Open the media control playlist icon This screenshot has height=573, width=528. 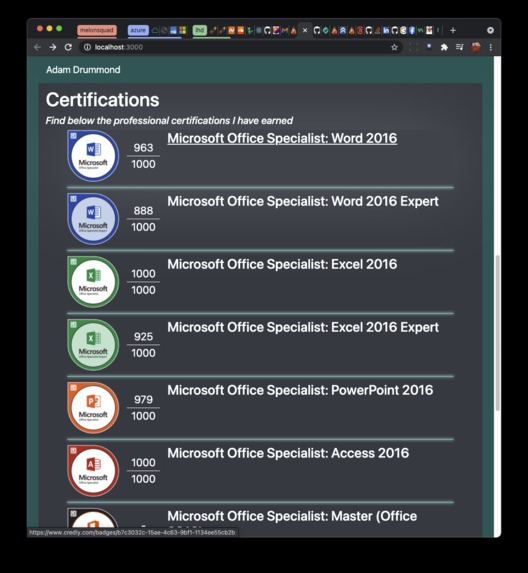click(460, 47)
